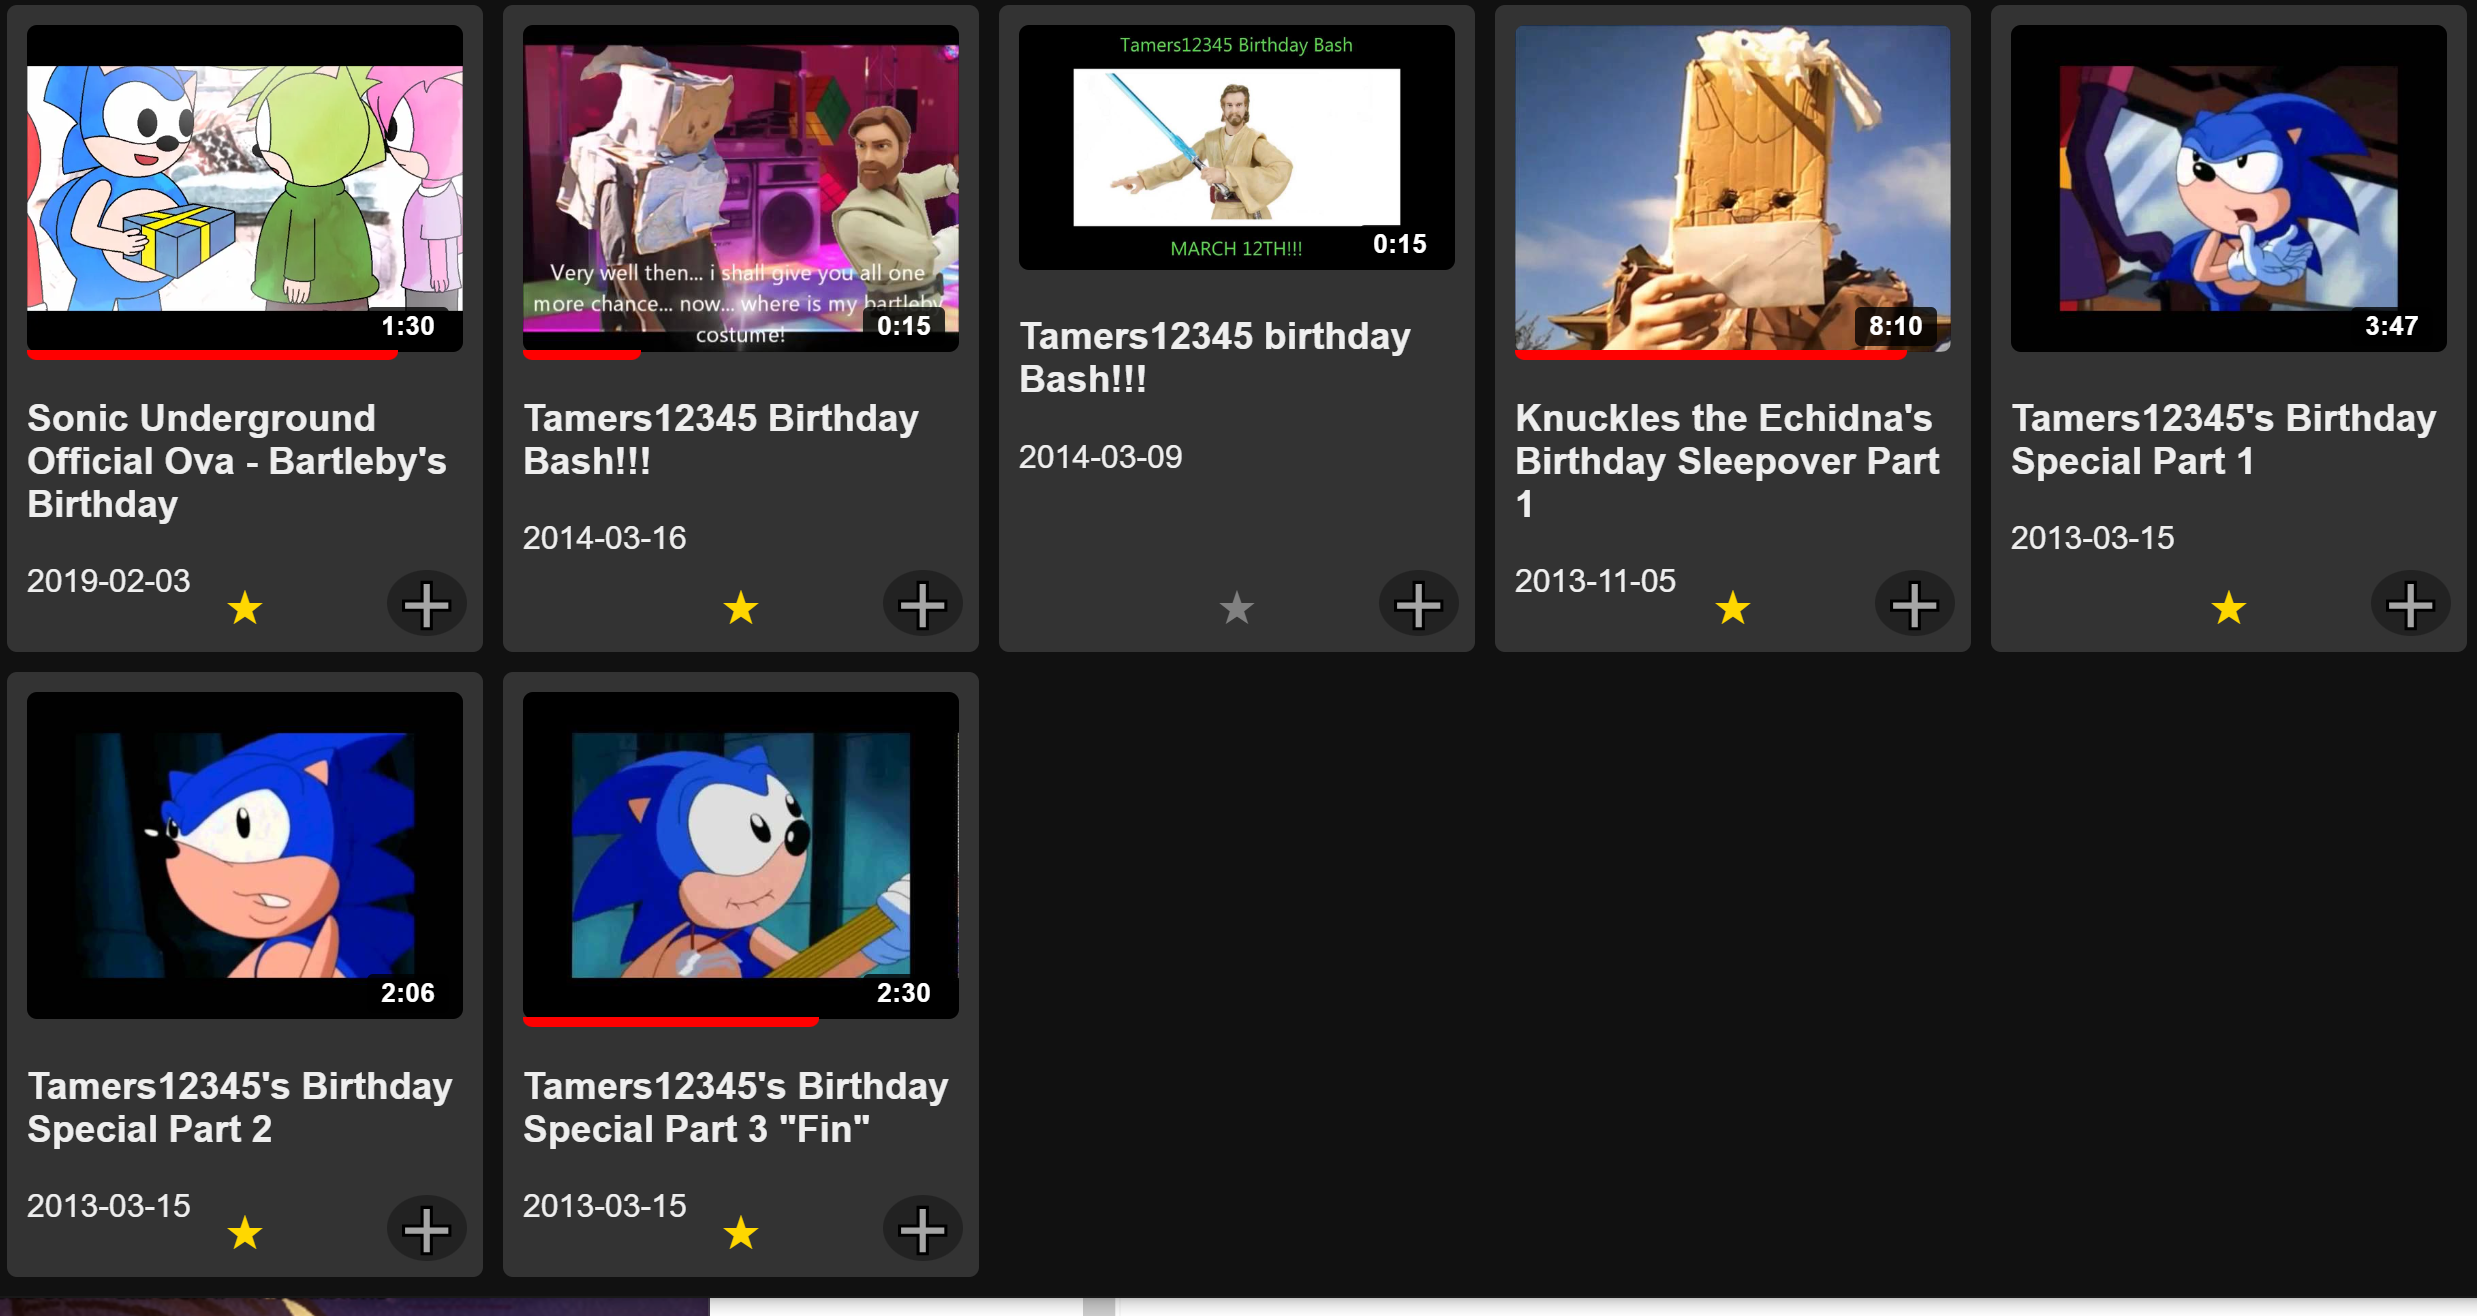Toggle star on Birthday Special Part 1
2477x1316 pixels.
pyautogui.click(x=2229, y=607)
